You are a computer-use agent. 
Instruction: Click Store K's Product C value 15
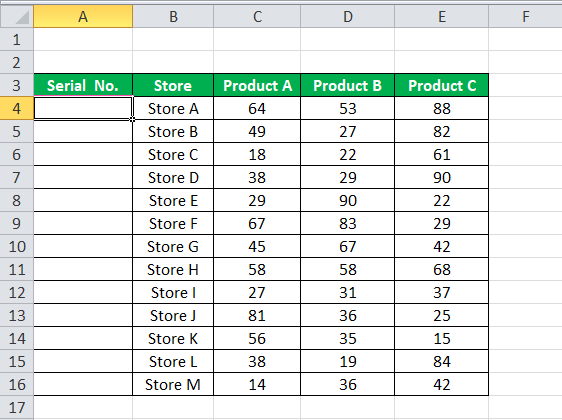click(x=442, y=338)
